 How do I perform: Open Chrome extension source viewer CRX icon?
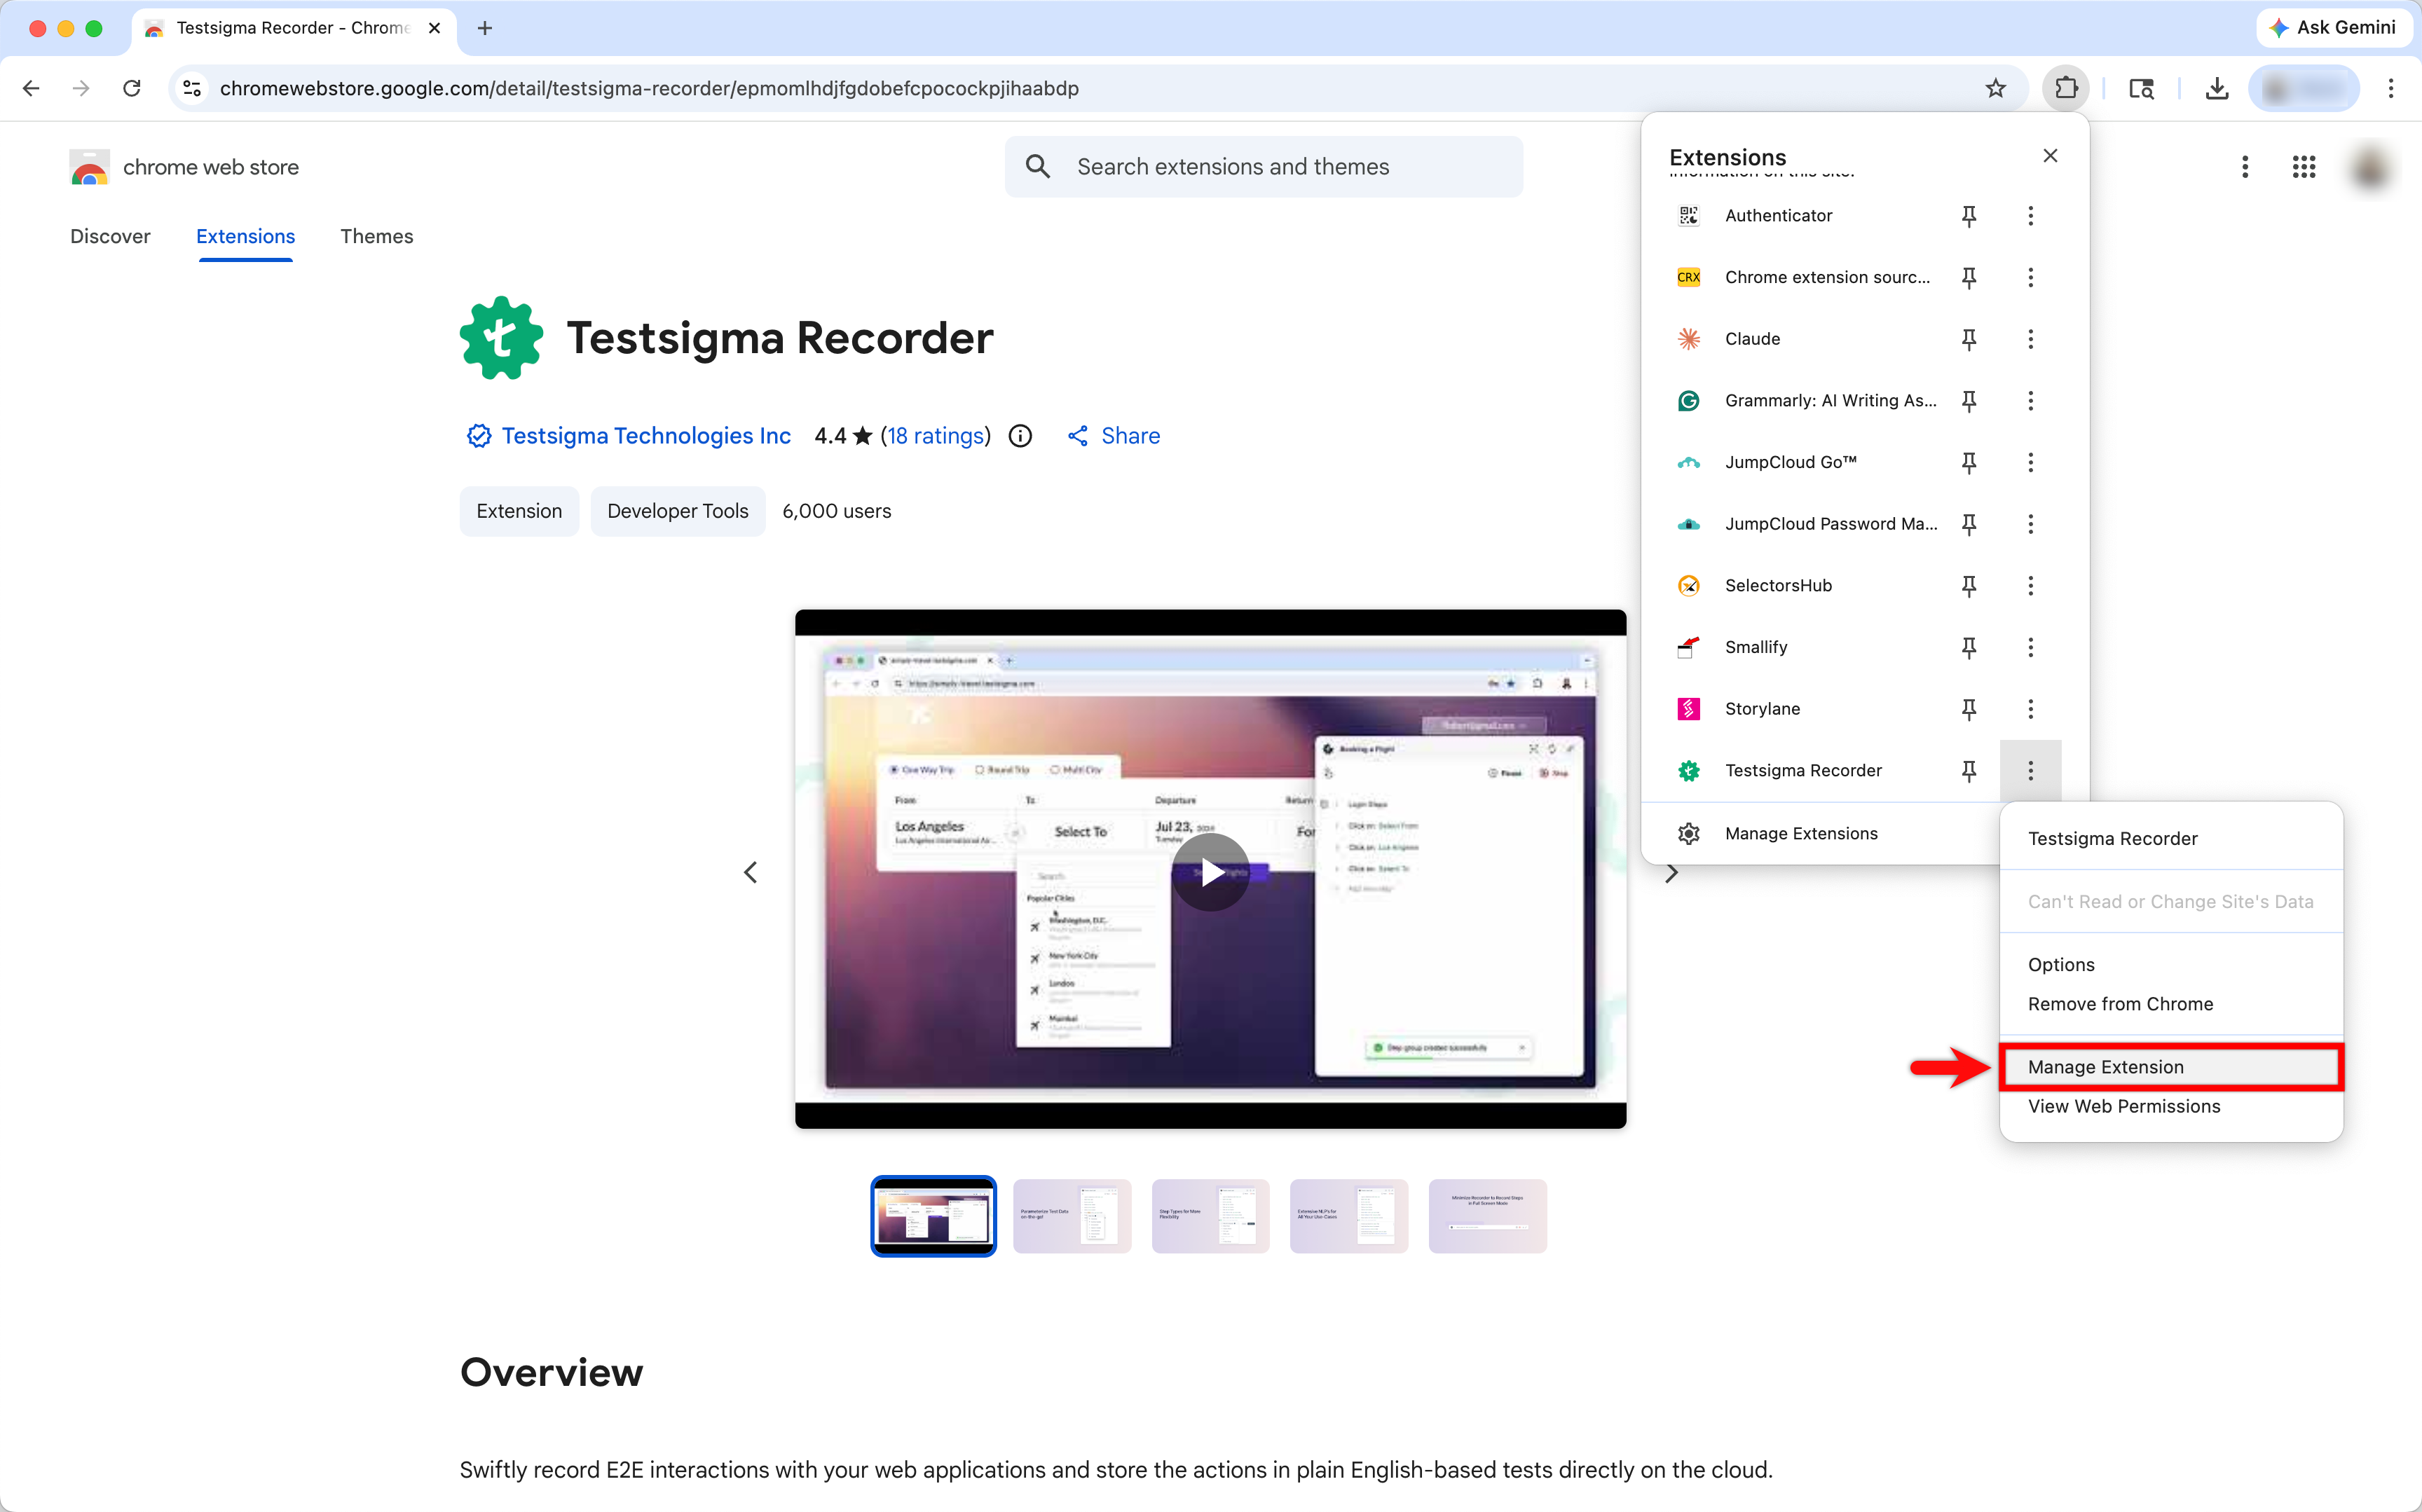pos(1688,277)
